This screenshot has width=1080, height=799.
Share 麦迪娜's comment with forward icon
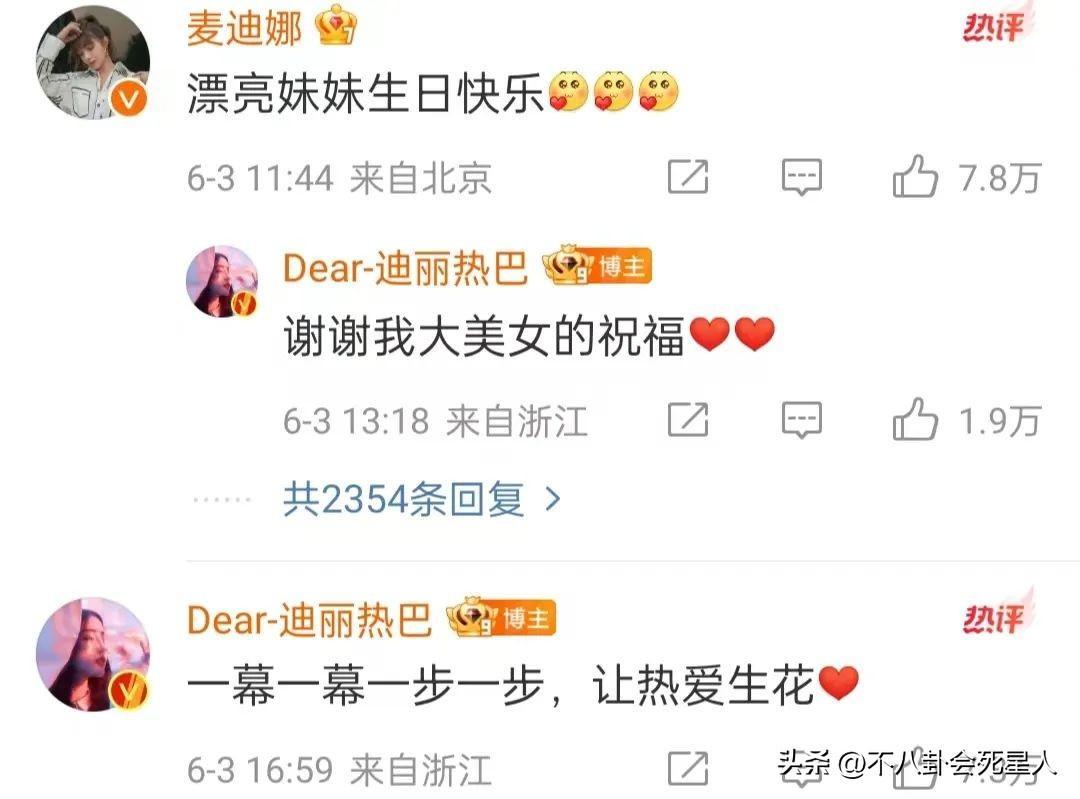[688, 176]
